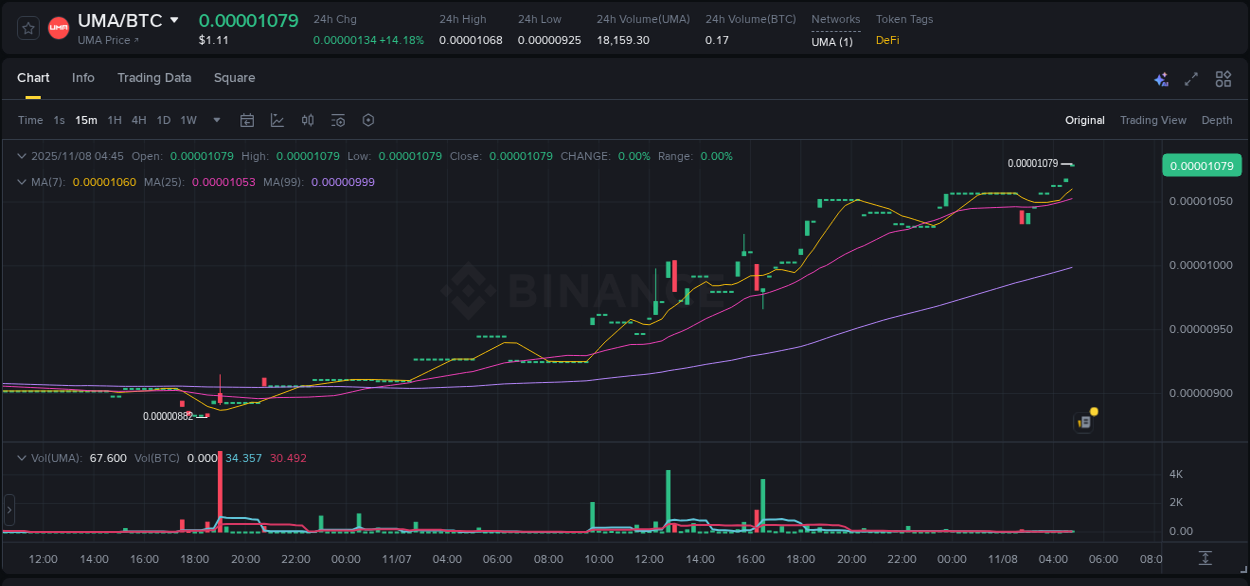Viewport: 1250px width, 586px height.
Task: Collapse the OHLC info row chevron
Action: point(21,156)
